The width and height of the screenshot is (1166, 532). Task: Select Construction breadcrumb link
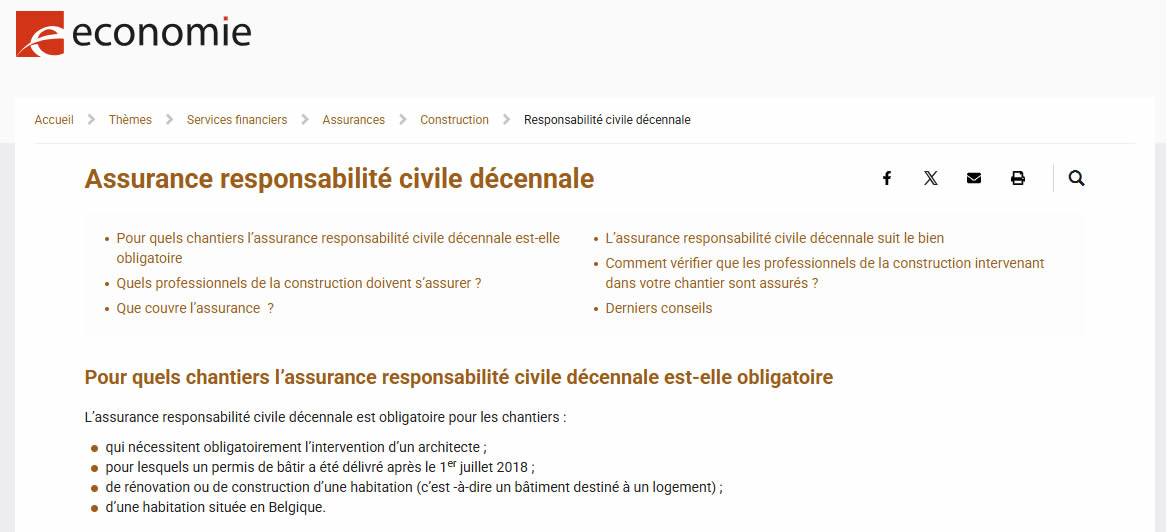[x=454, y=120]
